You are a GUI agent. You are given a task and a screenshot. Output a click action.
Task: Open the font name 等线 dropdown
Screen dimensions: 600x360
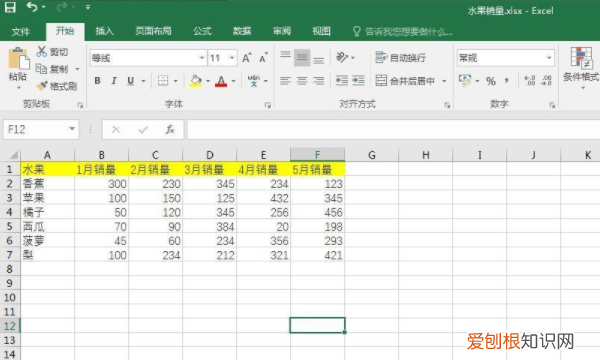pos(202,58)
